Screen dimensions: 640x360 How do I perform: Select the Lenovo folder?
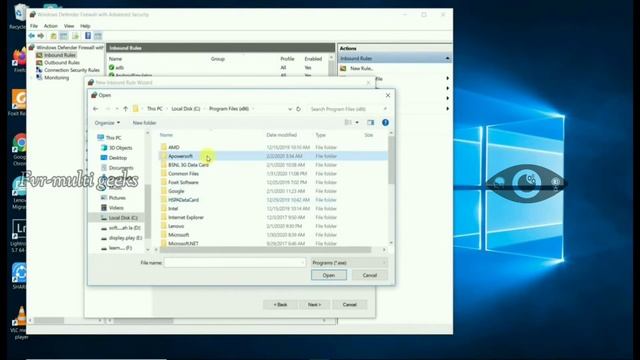pyautogui.click(x=176, y=226)
